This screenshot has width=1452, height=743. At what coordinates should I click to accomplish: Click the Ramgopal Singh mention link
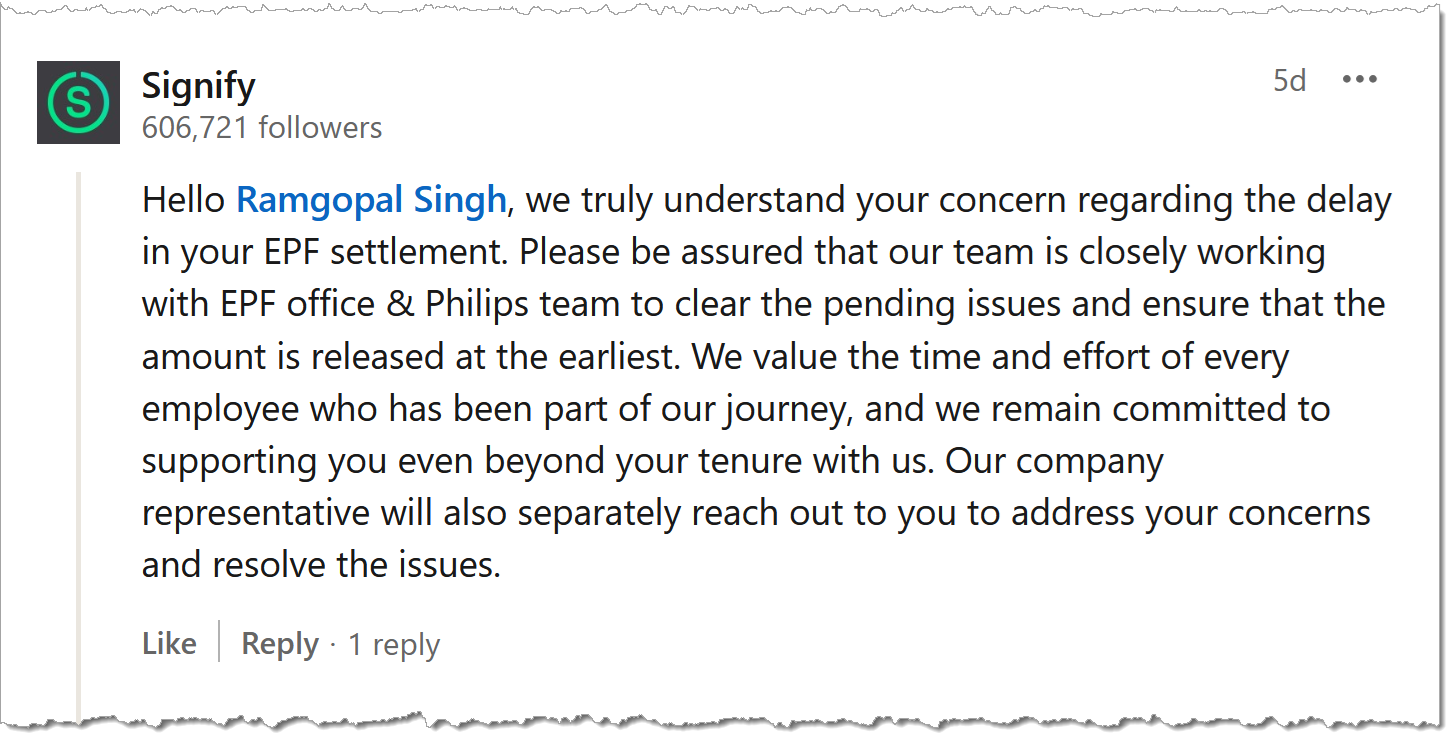[371, 201]
